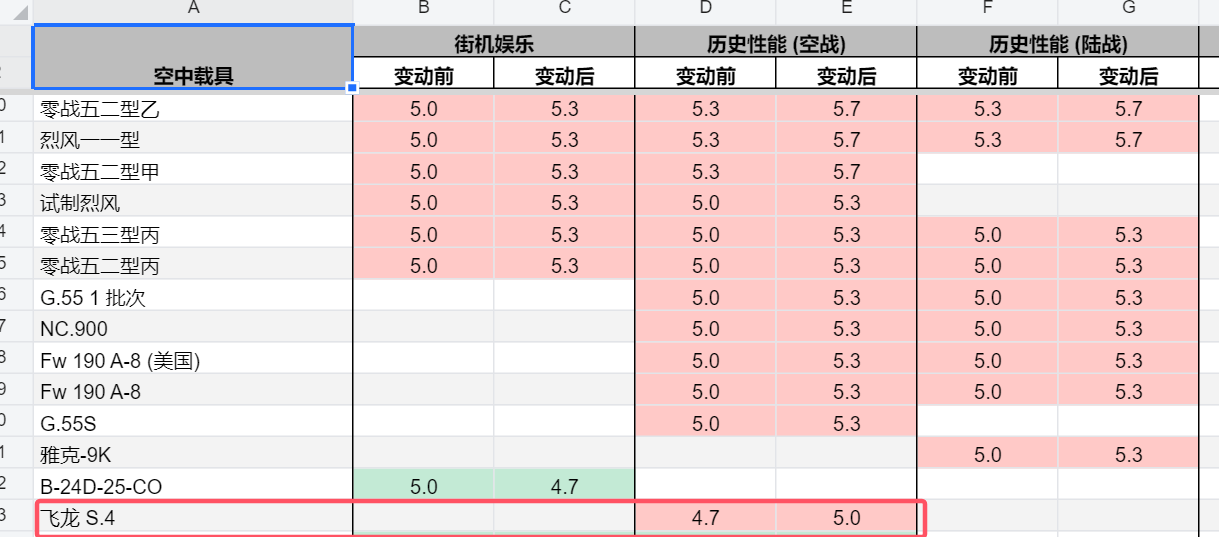Click the 雅克-9K cell

click(x=193, y=454)
